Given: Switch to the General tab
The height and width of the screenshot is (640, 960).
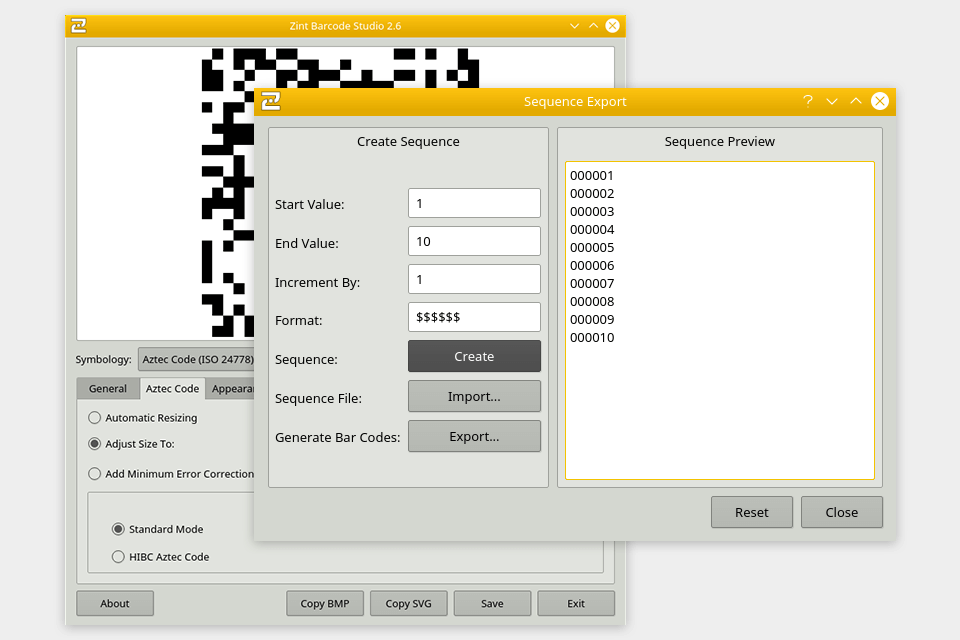Looking at the screenshot, I should [108, 388].
